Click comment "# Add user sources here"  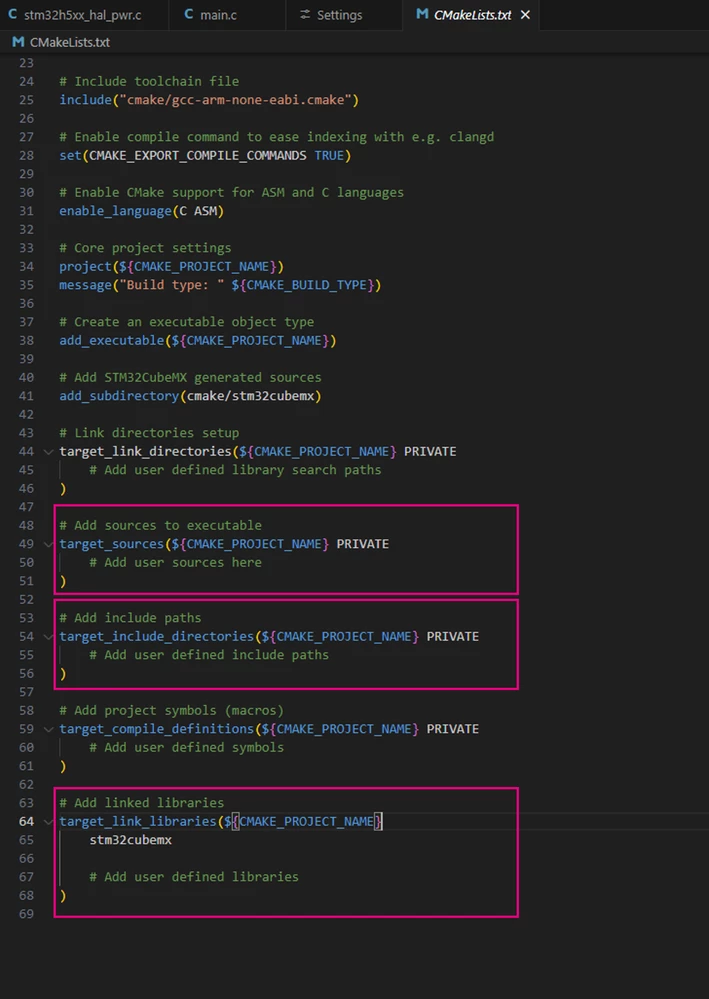point(175,563)
